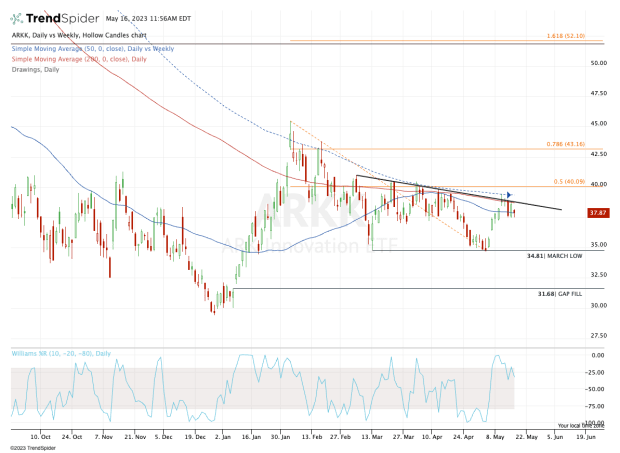Click the 32.50 price axis label

click(599, 275)
